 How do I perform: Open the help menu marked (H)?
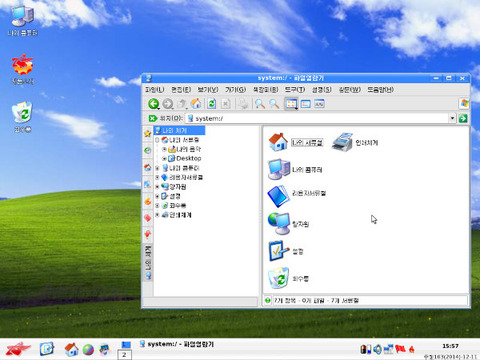380,90
